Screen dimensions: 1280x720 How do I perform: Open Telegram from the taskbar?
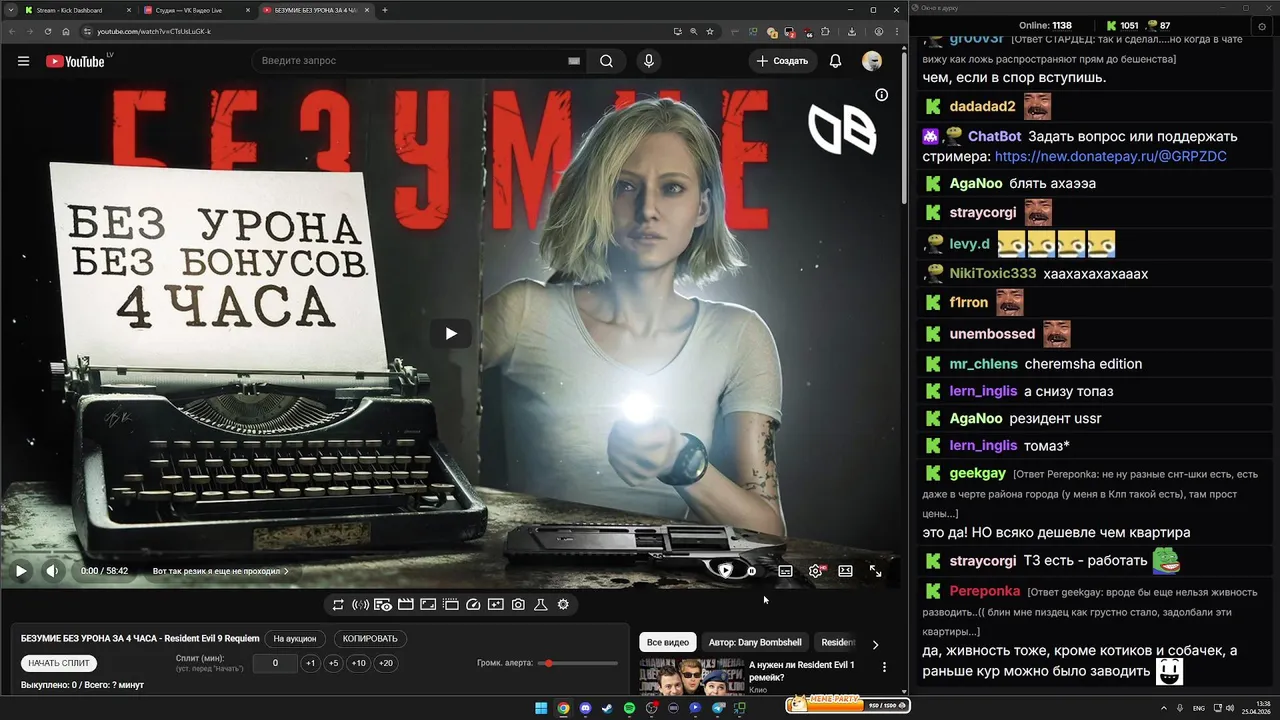coord(718,708)
